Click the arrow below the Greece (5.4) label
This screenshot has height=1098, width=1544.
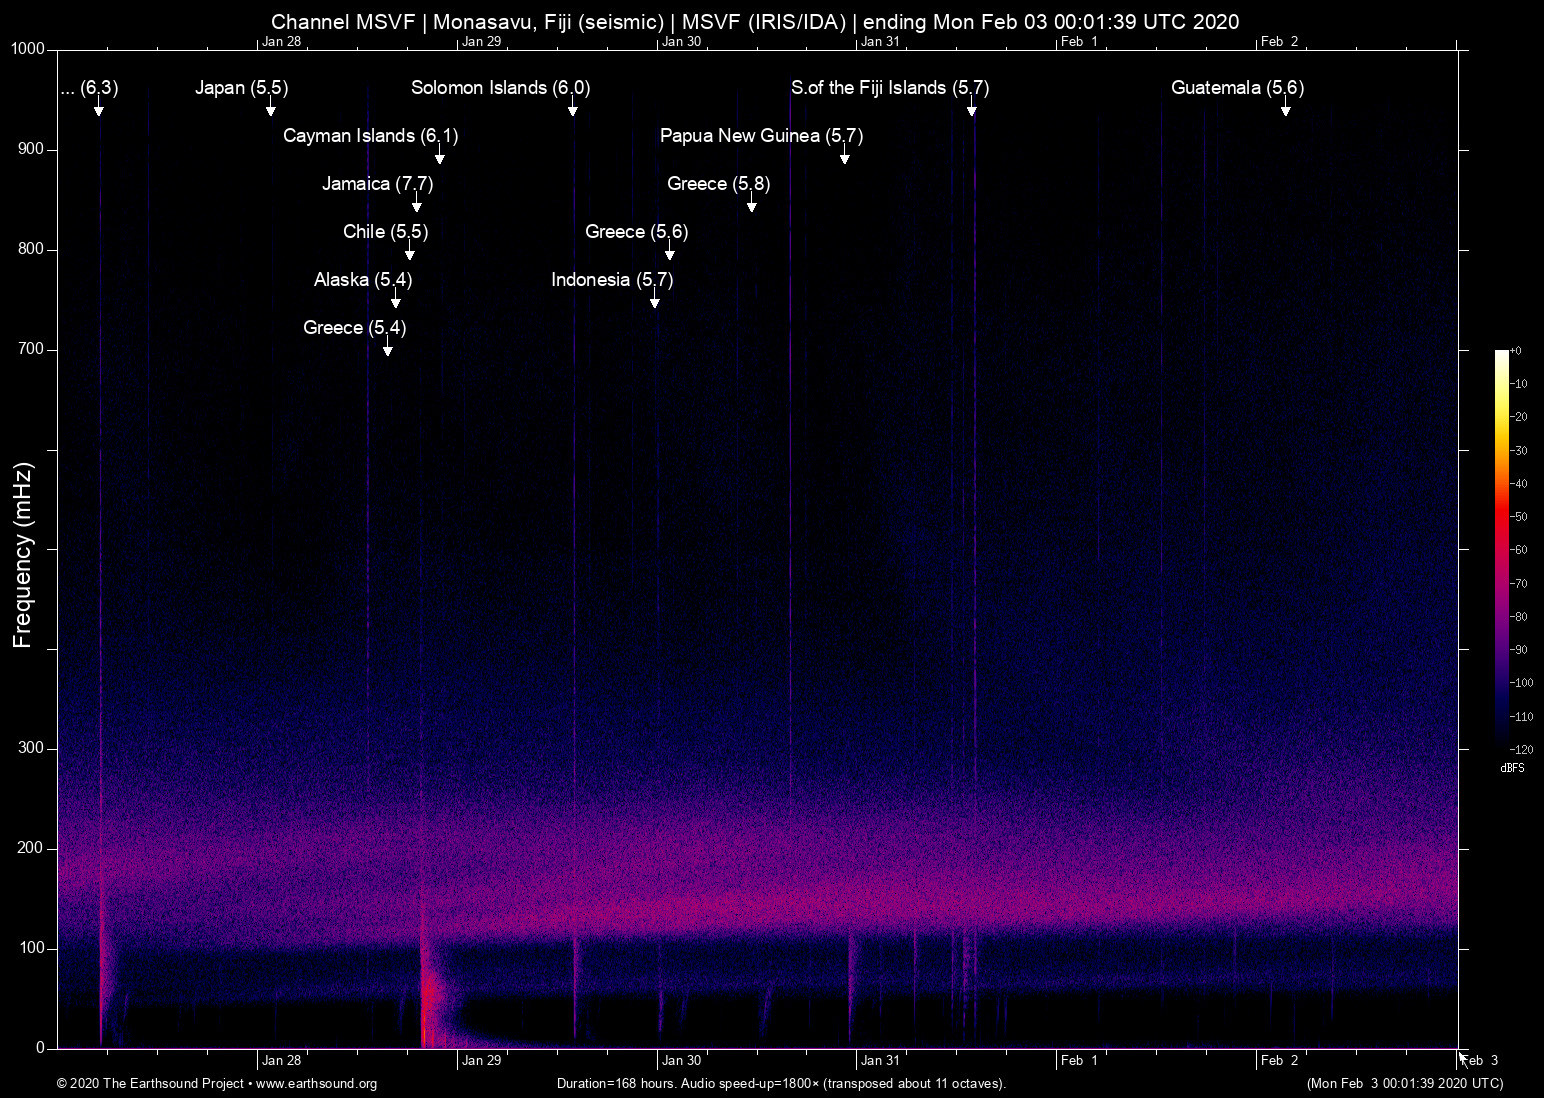[388, 349]
